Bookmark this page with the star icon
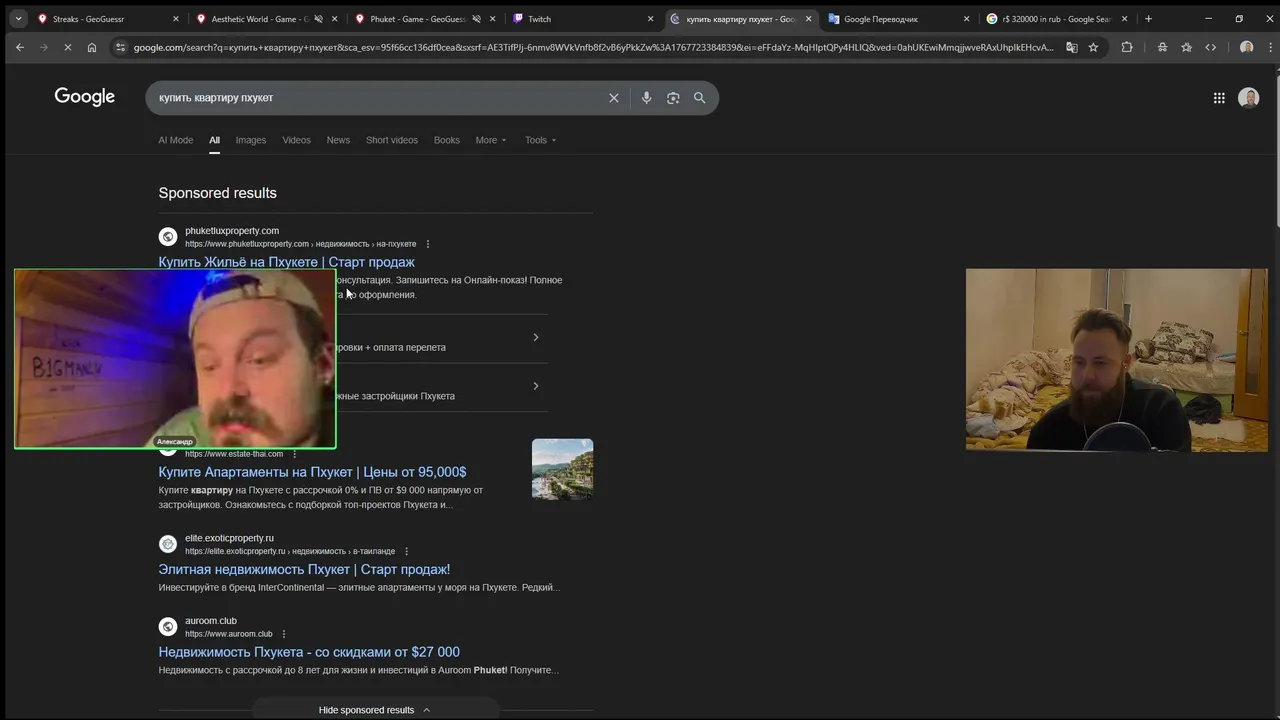Viewport: 1280px width, 720px height. (x=1093, y=47)
